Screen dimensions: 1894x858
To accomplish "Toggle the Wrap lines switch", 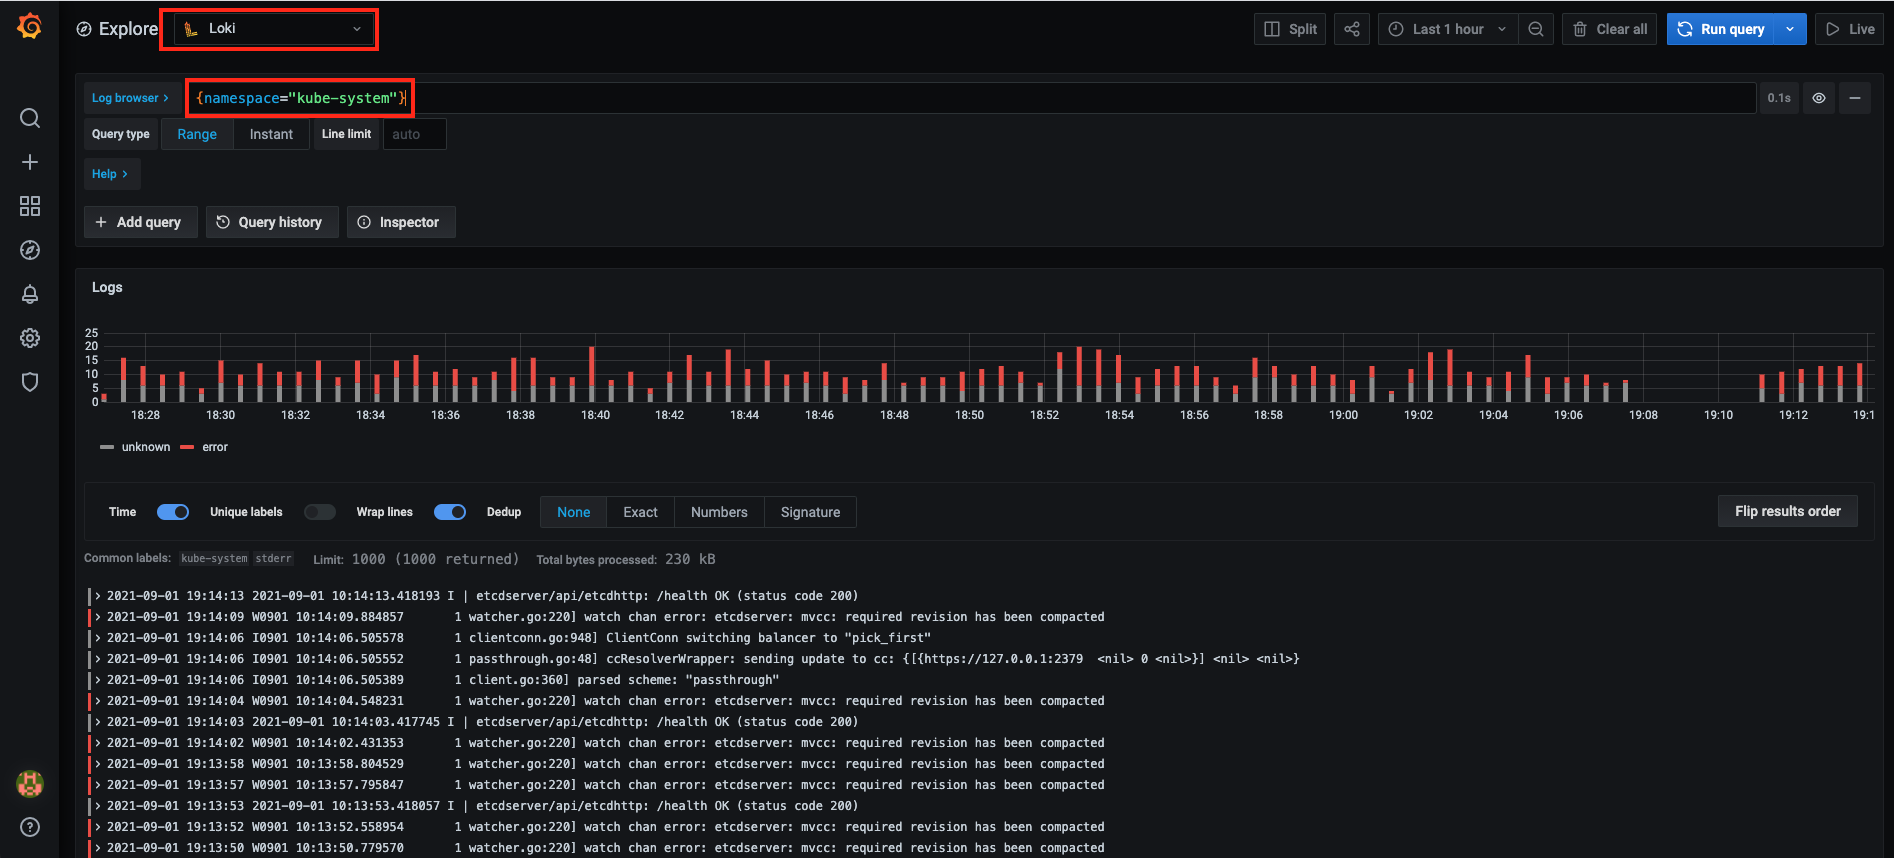I will (450, 512).
